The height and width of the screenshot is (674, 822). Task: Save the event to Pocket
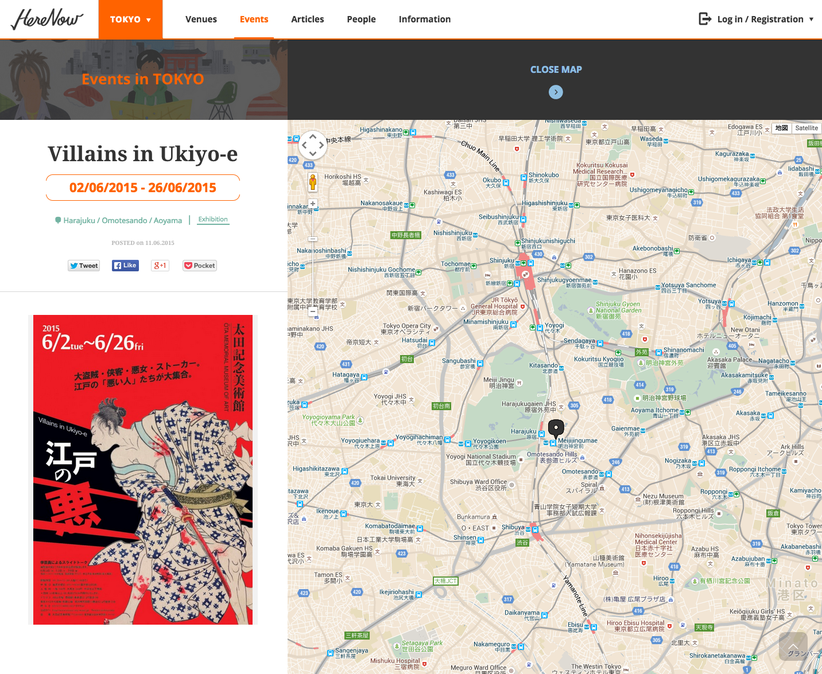point(200,266)
